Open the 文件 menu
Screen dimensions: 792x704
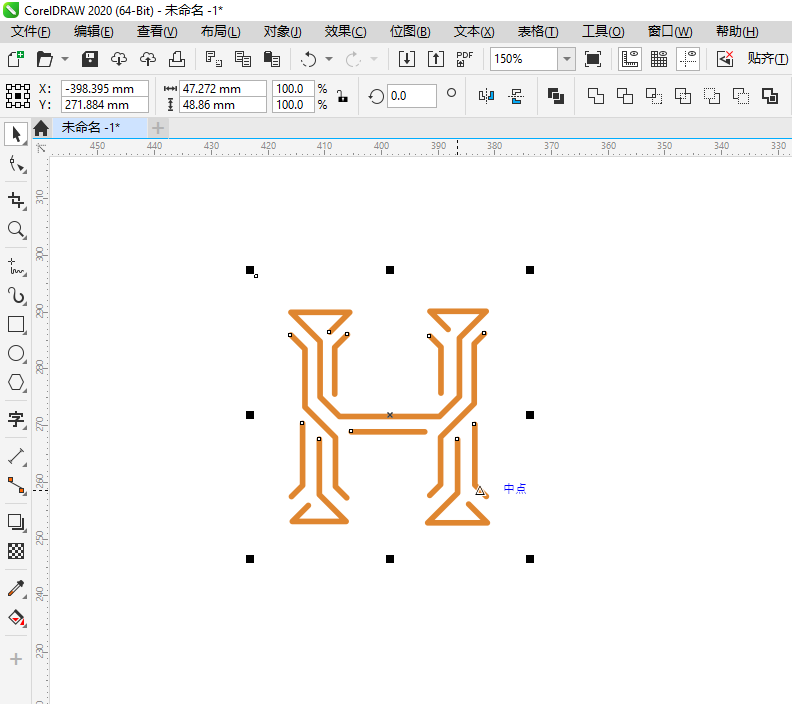(x=31, y=31)
